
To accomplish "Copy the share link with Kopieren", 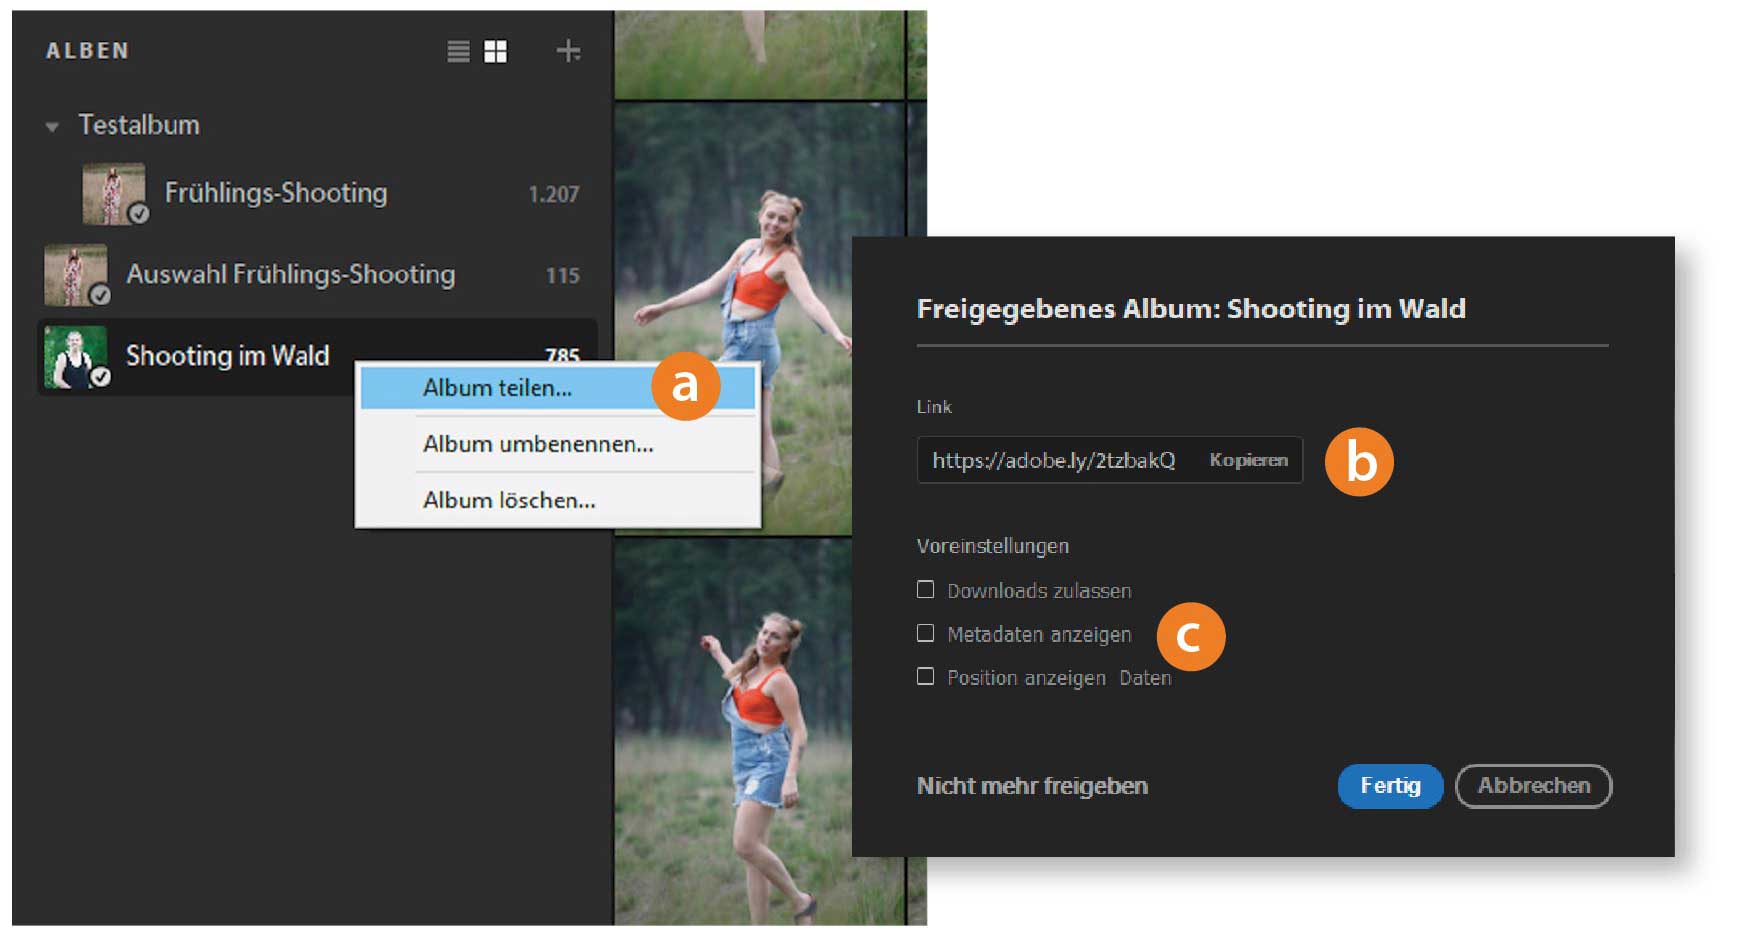I will click(1248, 460).
